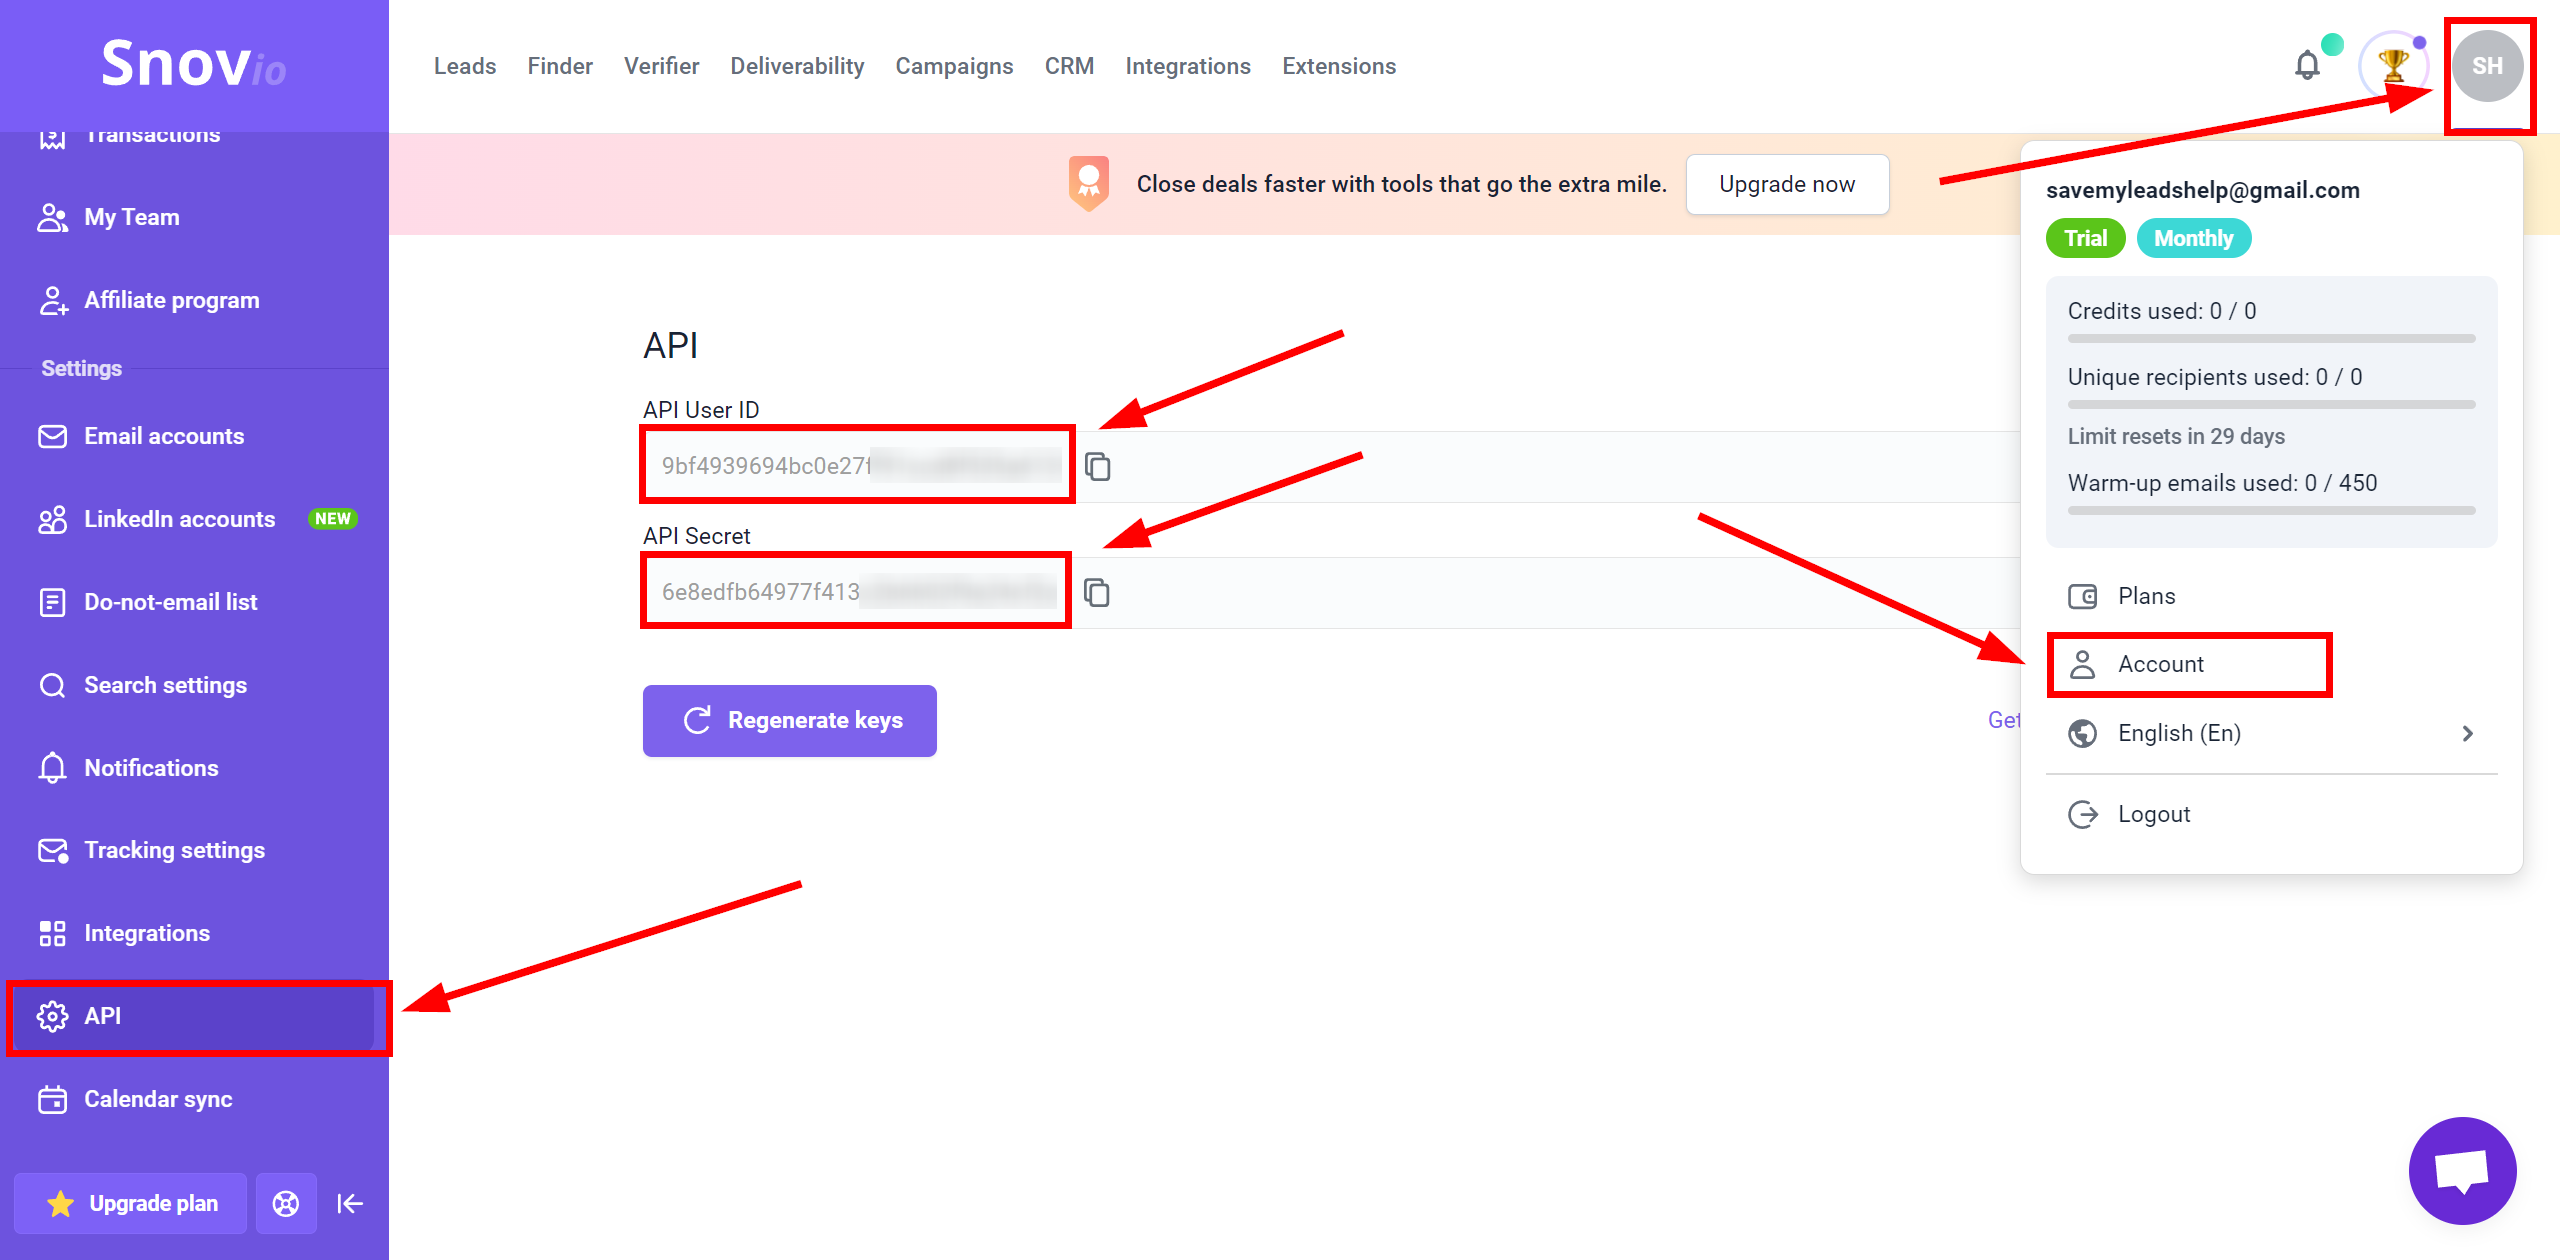Image resolution: width=2560 pixels, height=1260 pixels.
Task: Open the Campaigns top menu
Action: 955,66
